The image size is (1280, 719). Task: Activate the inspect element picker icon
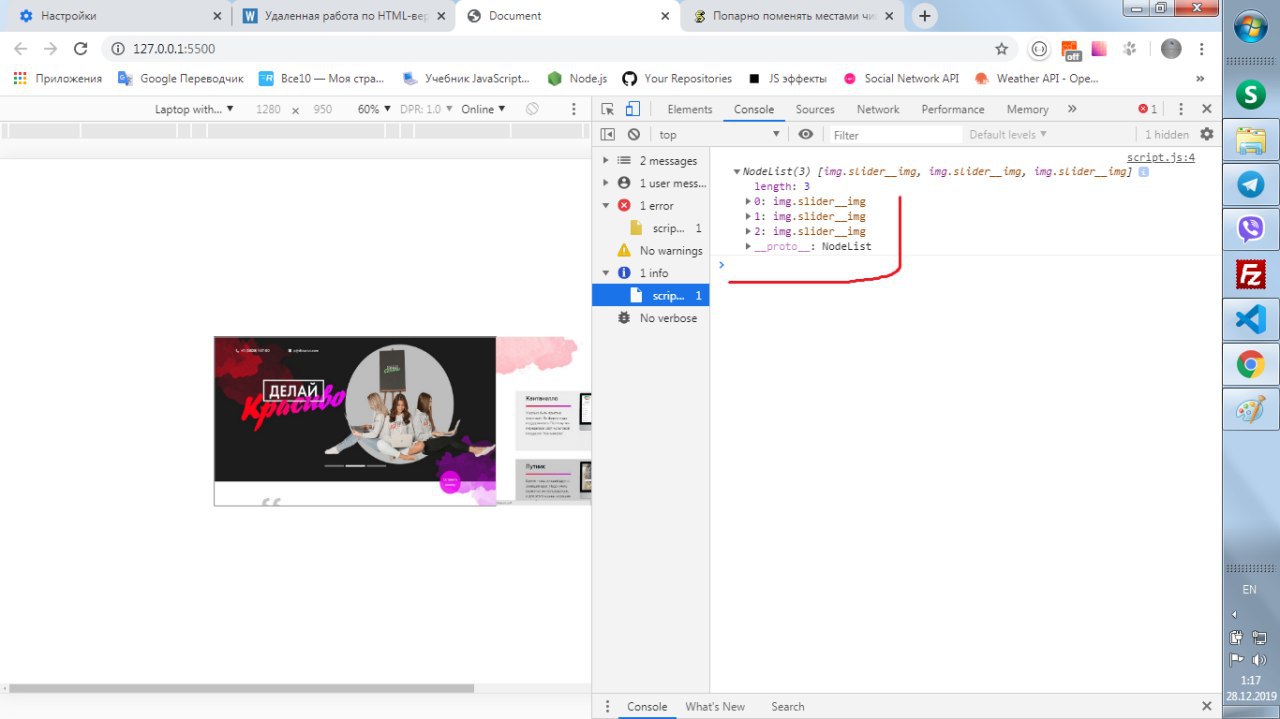click(607, 109)
